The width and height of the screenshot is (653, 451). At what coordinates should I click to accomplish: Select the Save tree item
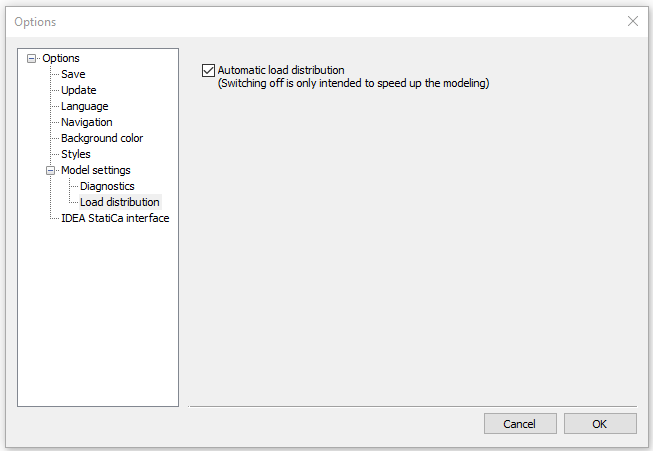(x=73, y=74)
